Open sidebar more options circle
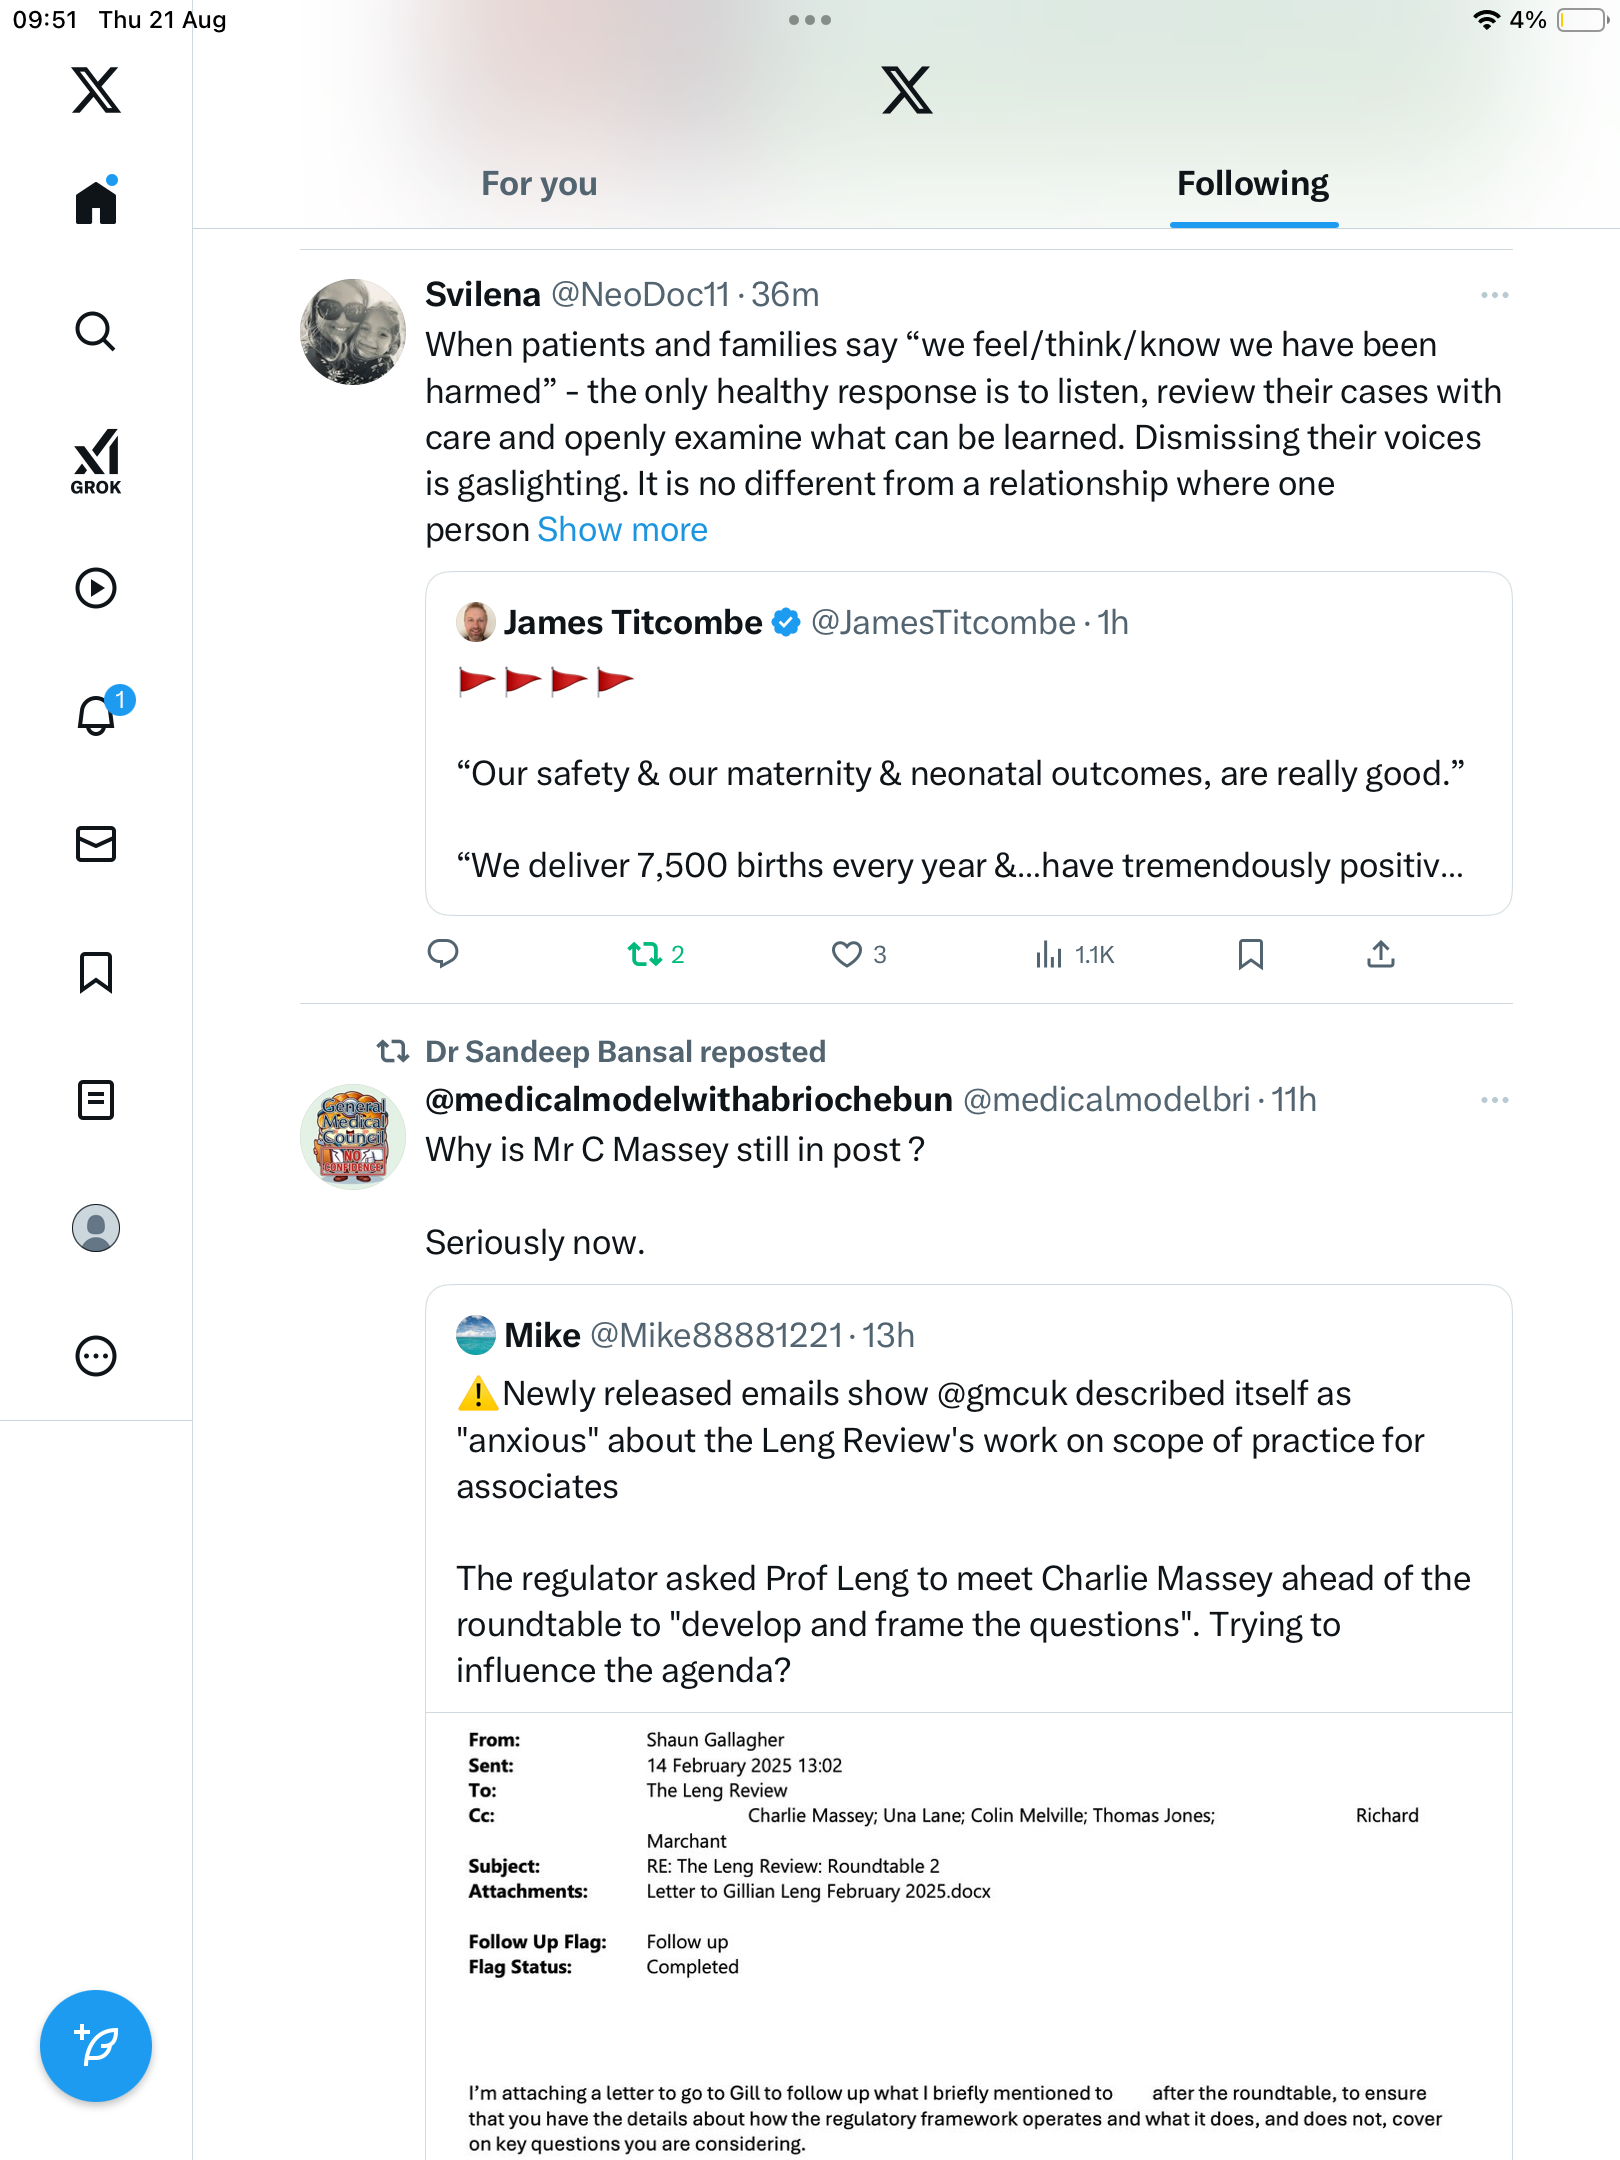The image size is (1620, 2160). (x=96, y=1356)
